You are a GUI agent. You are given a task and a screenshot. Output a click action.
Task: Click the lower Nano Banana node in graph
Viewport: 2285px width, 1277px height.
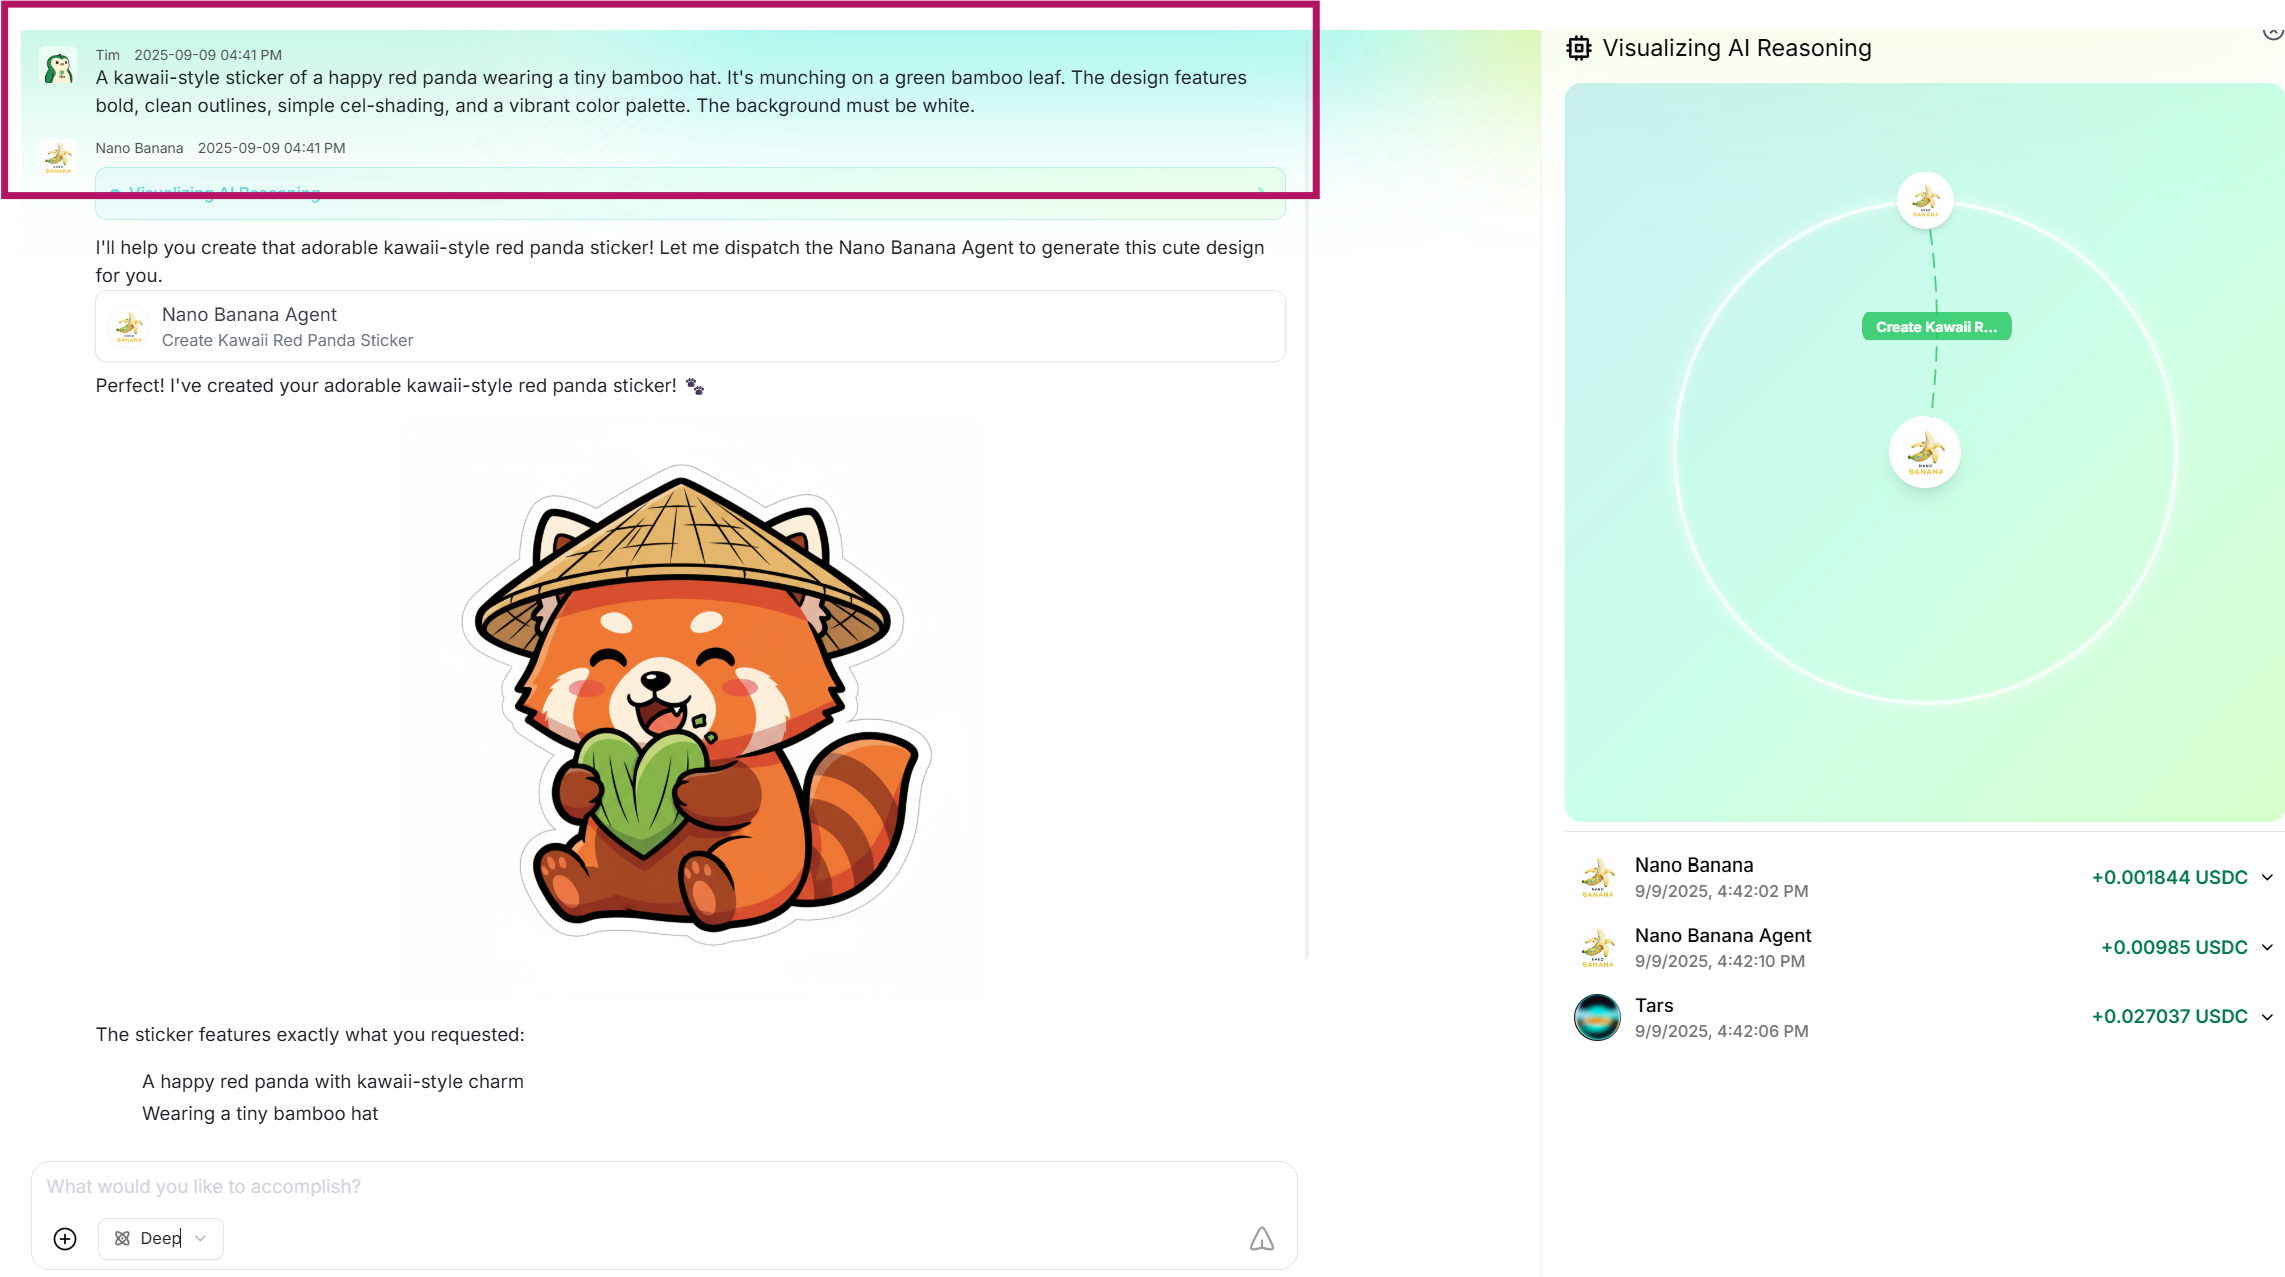[1925, 452]
